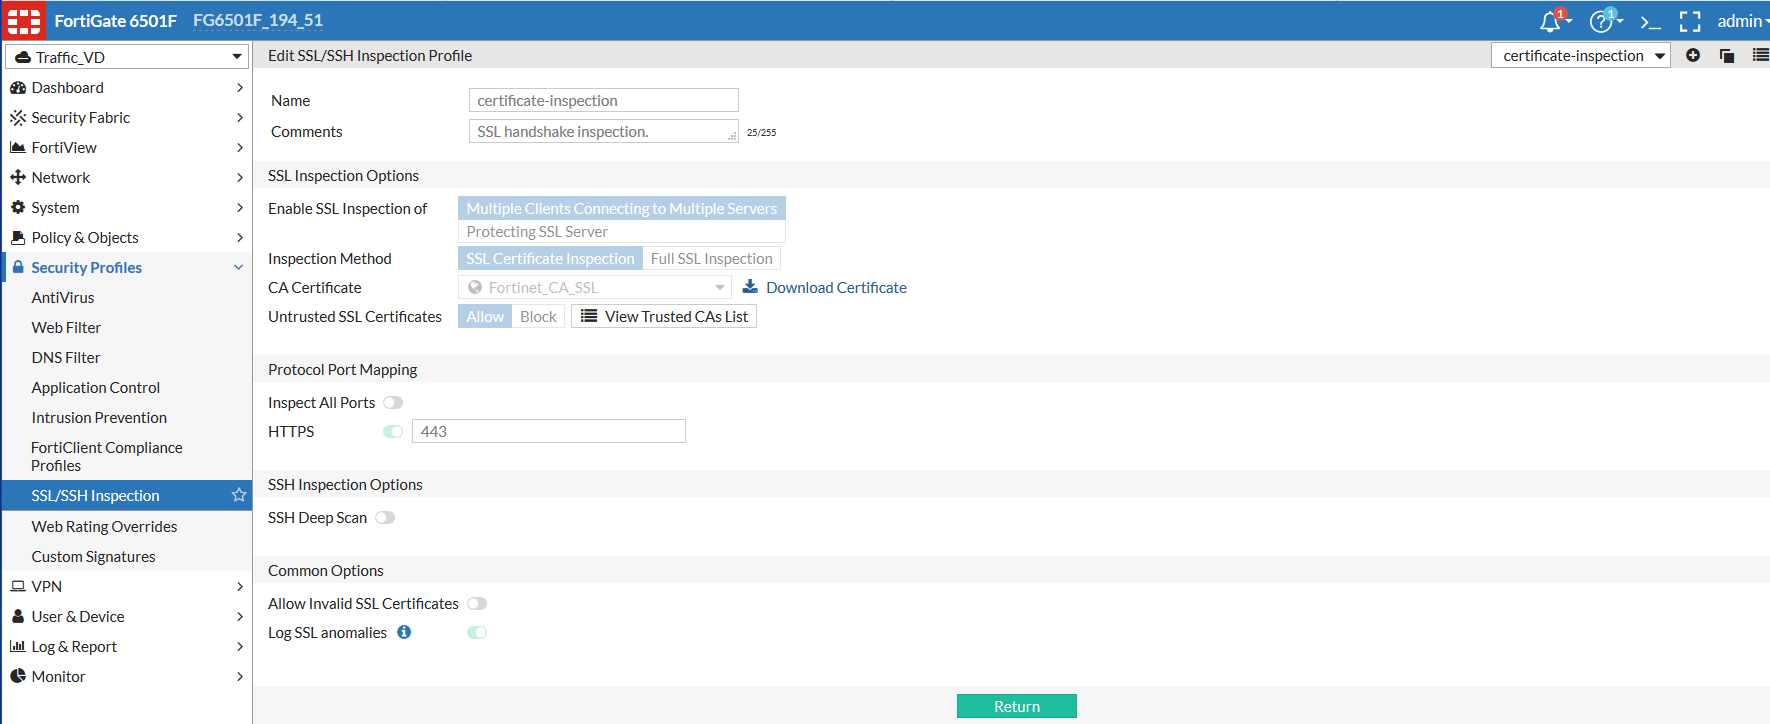Click the Dashboard icon in sidebar
Viewport: 1770px width, 724px height.
pos(18,88)
